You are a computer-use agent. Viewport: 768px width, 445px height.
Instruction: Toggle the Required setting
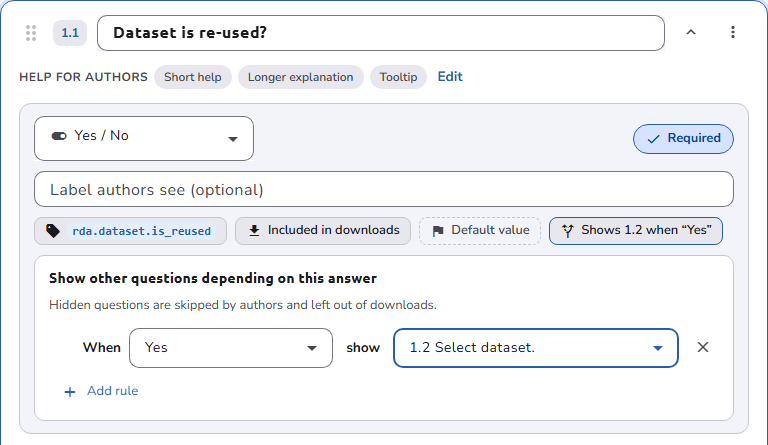point(683,139)
